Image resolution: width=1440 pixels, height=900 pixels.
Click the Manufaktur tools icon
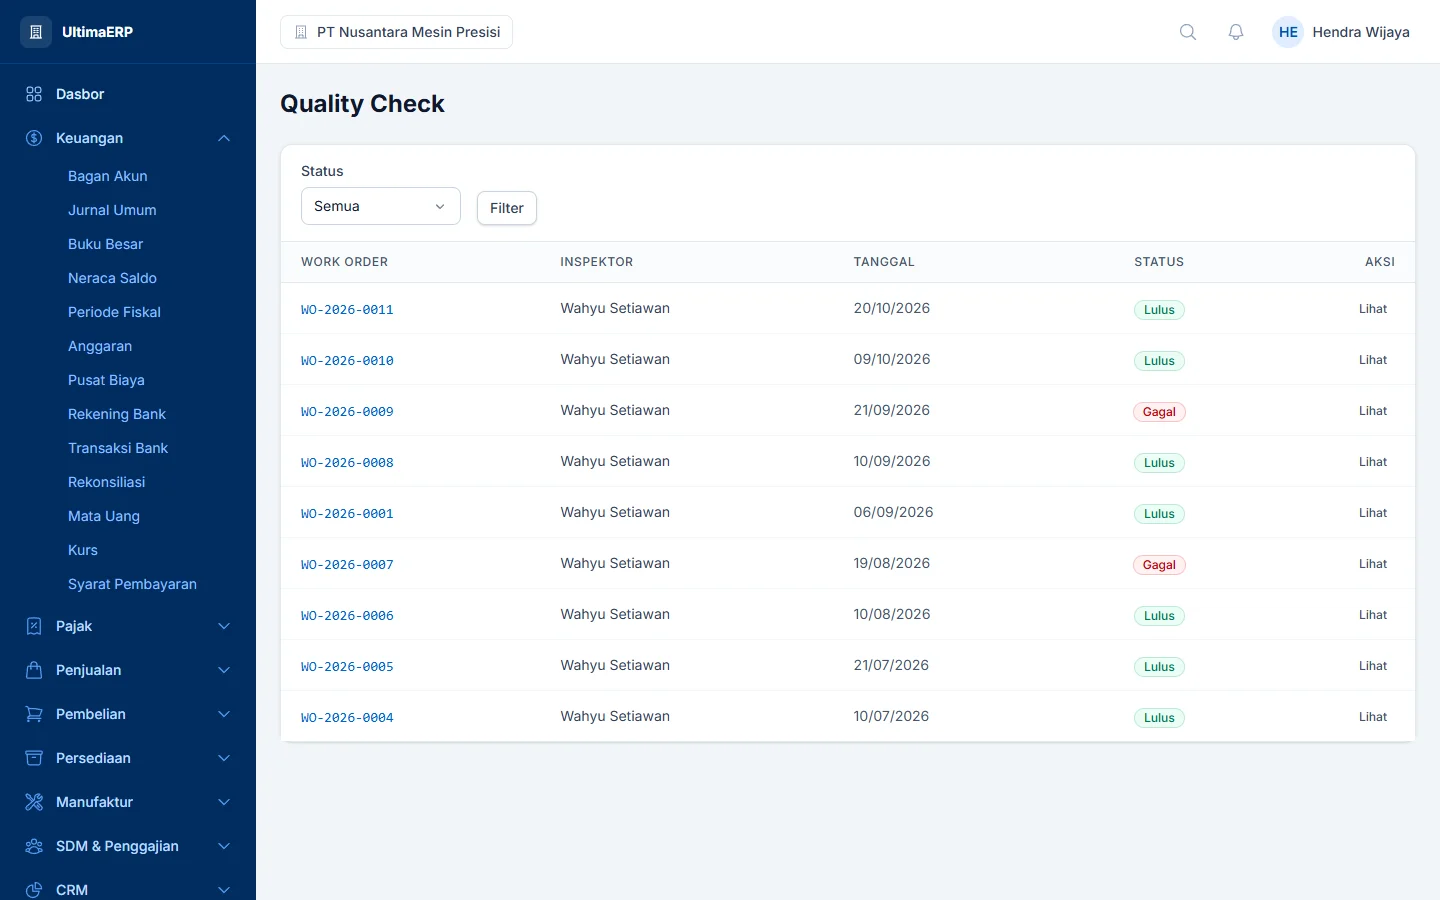(34, 802)
